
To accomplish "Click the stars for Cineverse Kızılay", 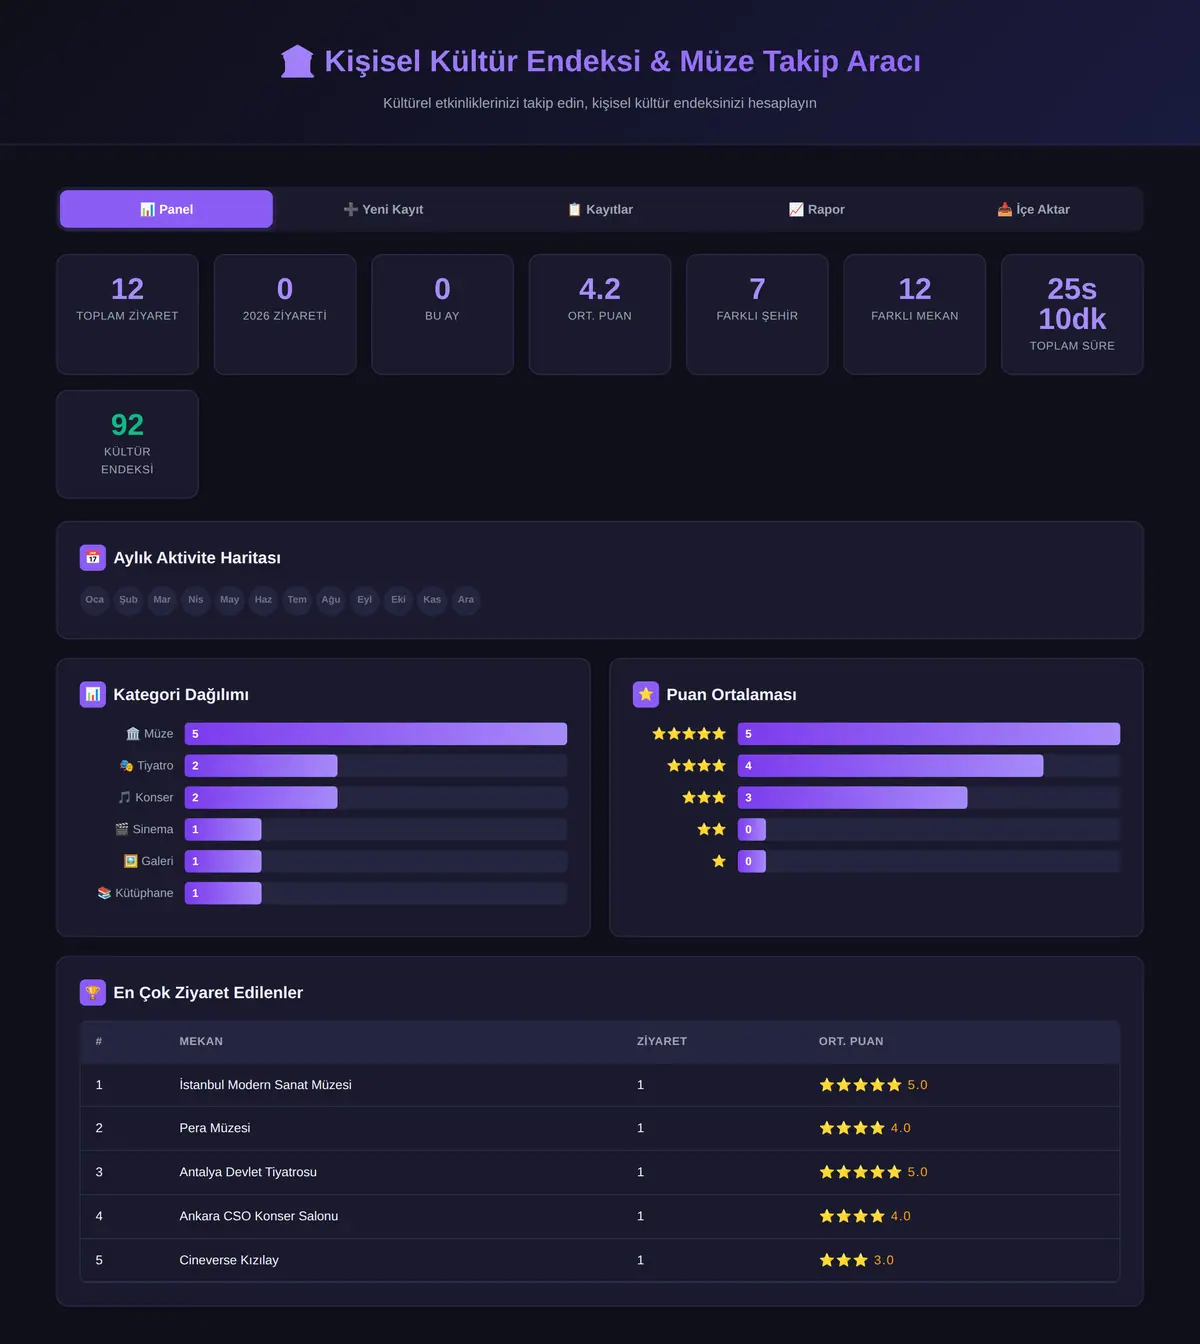I will [844, 1260].
